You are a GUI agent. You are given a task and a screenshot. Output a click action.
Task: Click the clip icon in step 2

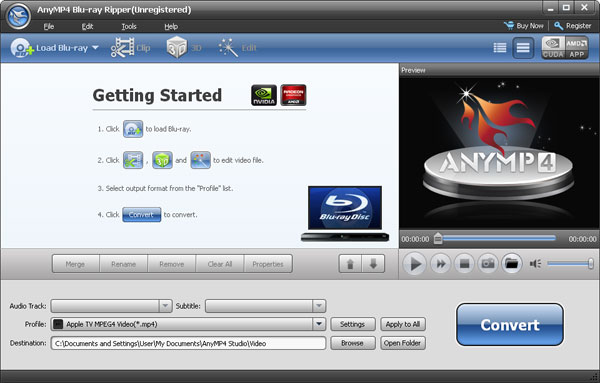tap(133, 160)
